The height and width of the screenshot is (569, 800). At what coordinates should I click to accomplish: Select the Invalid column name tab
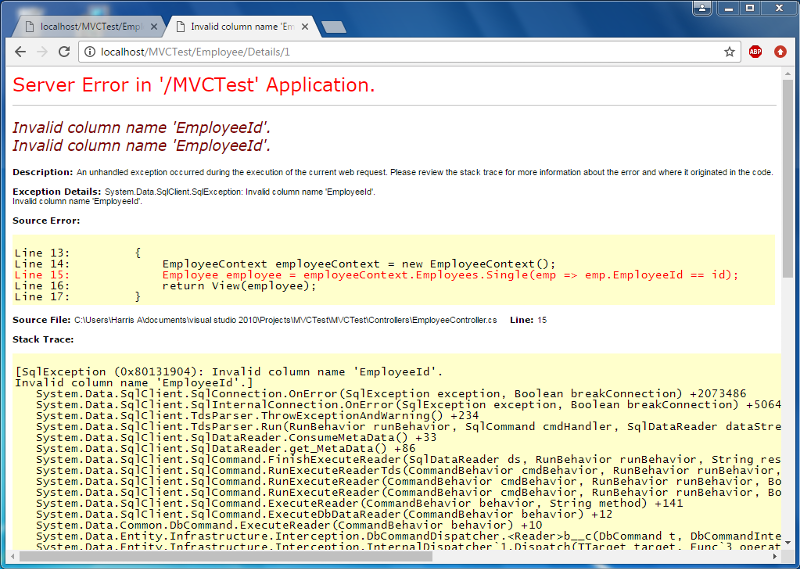point(240,27)
